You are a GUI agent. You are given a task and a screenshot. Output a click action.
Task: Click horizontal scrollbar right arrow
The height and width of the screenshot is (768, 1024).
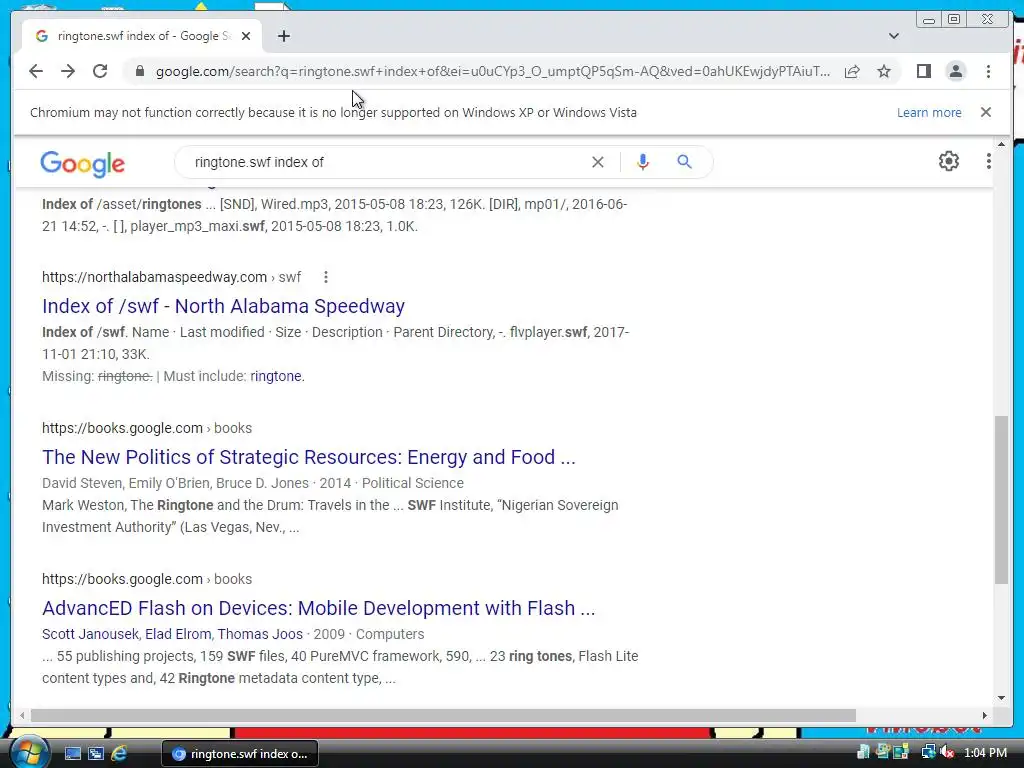(985, 716)
